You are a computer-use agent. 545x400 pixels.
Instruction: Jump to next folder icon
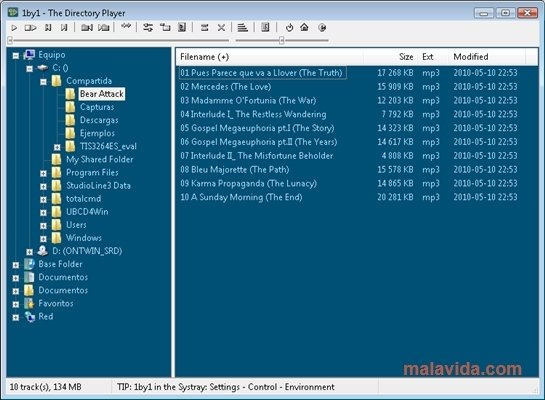click(x=104, y=27)
